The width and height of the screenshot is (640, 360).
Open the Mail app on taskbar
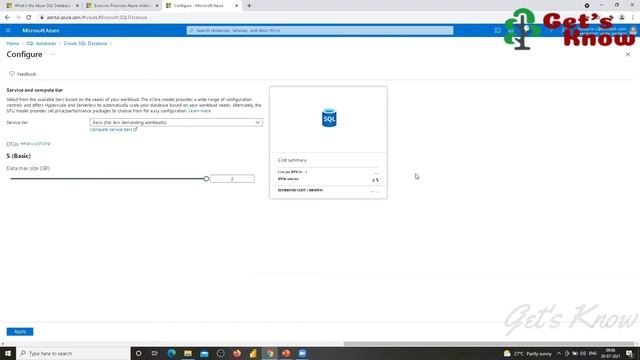point(204,353)
